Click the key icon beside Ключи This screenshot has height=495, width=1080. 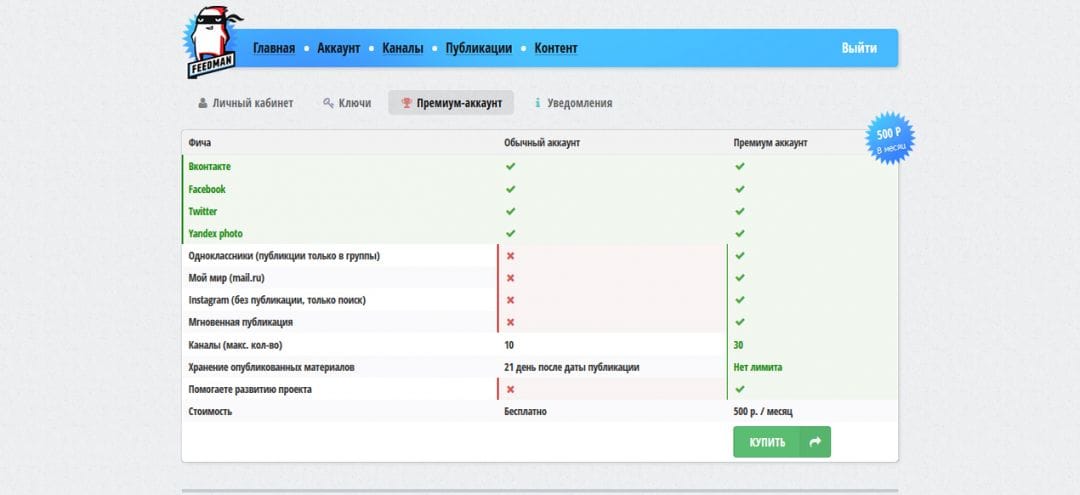coord(329,103)
